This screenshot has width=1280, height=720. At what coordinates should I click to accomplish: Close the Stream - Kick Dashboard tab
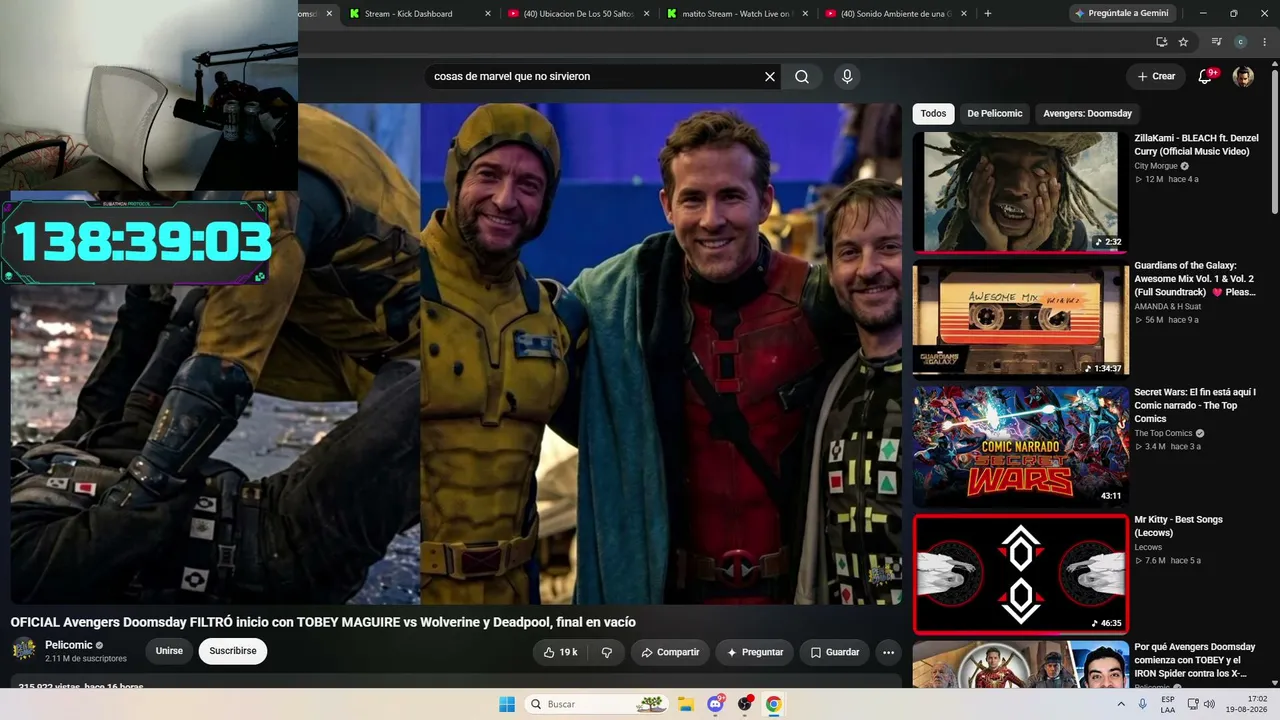(488, 14)
